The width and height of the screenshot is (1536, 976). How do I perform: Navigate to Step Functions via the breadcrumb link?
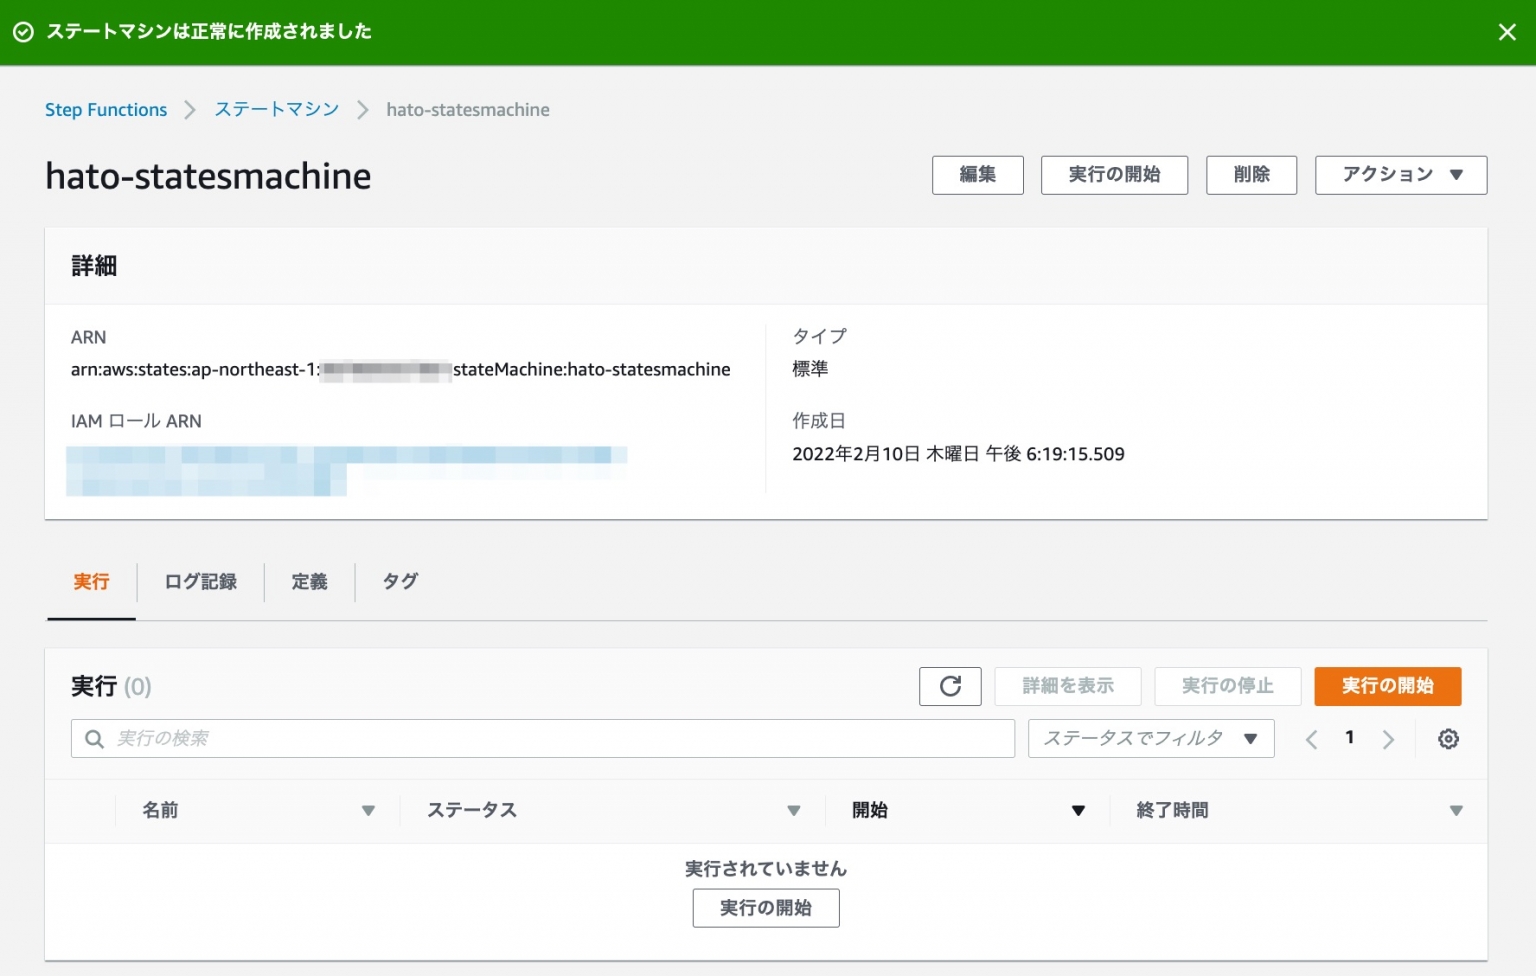pyautogui.click(x=106, y=109)
